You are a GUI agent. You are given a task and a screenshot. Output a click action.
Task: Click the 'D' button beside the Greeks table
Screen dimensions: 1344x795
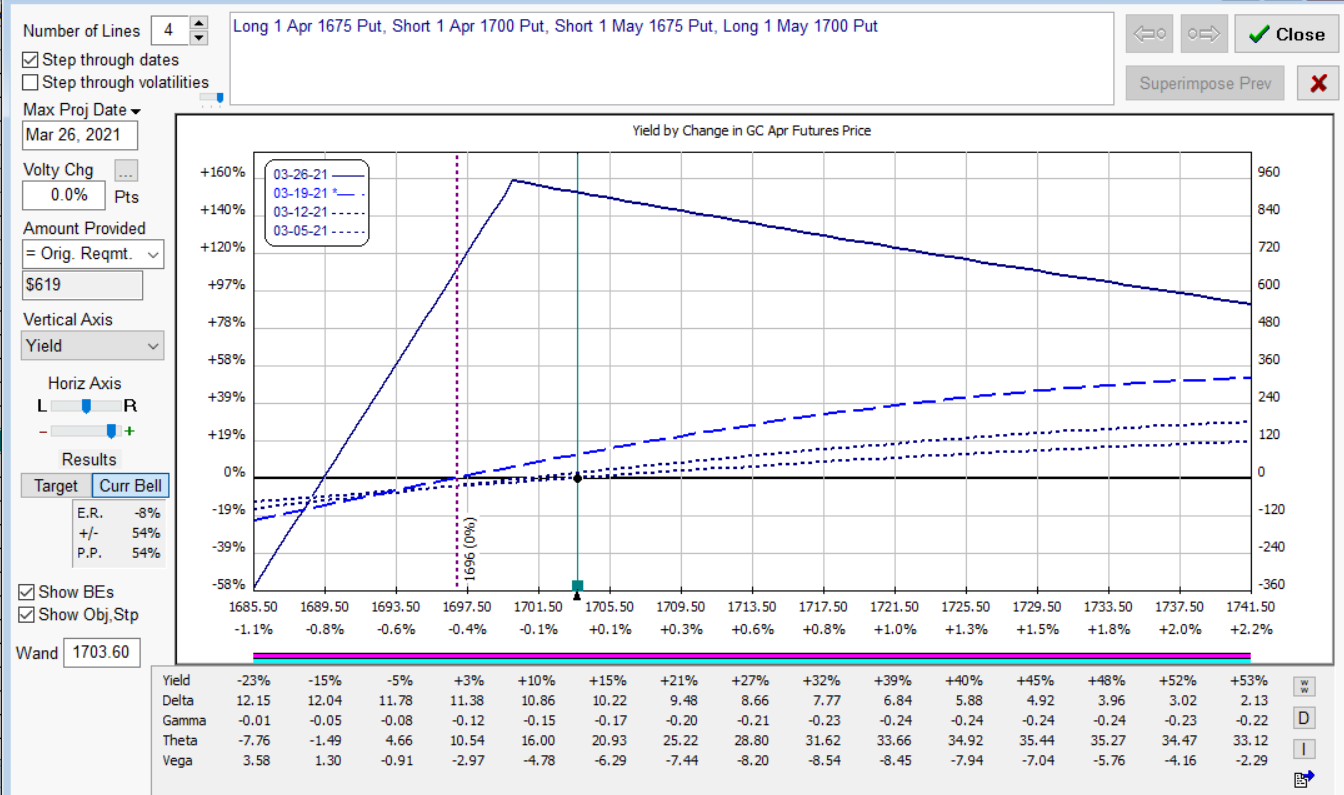[x=1304, y=718]
